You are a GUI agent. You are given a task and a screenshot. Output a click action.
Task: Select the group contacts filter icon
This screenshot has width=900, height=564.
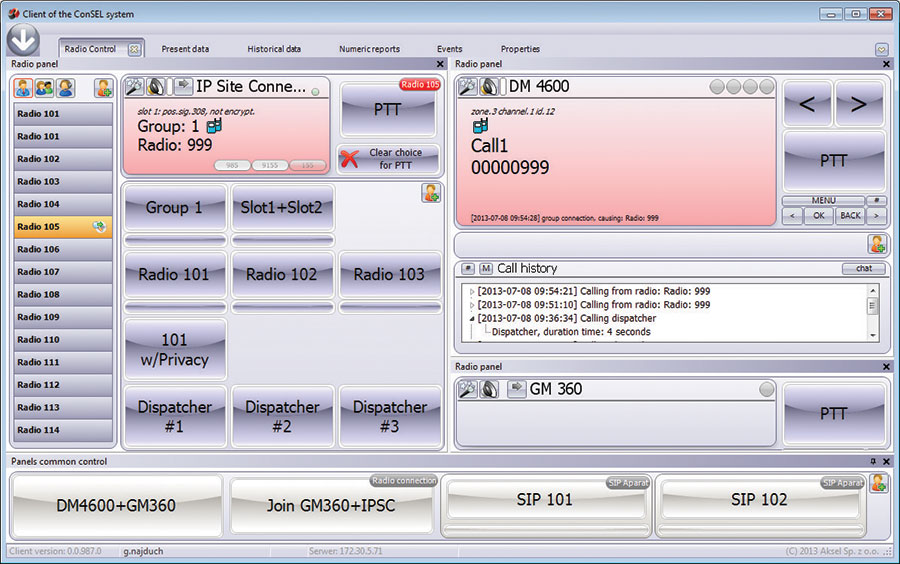coord(44,88)
